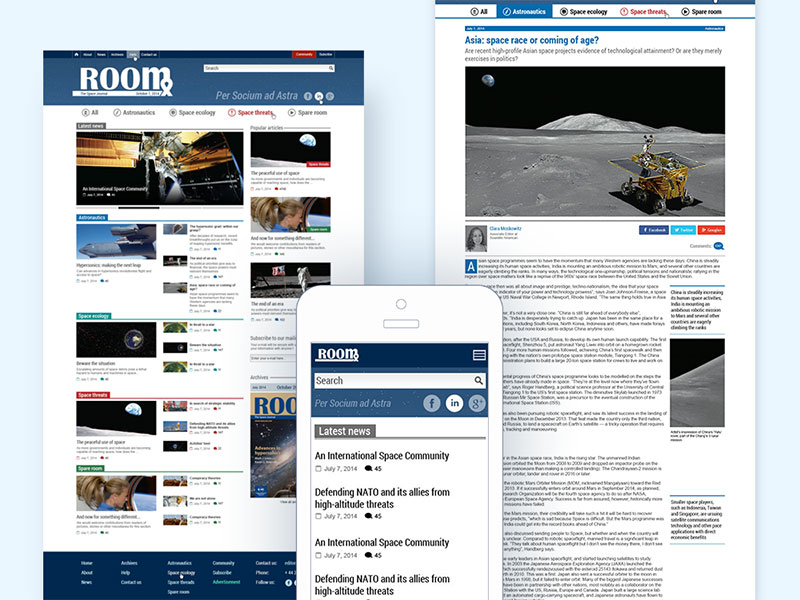Viewport: 800px width, 600px height.
Task: Click the magnifier icon in the desktop search field
Action: [331, 68]
